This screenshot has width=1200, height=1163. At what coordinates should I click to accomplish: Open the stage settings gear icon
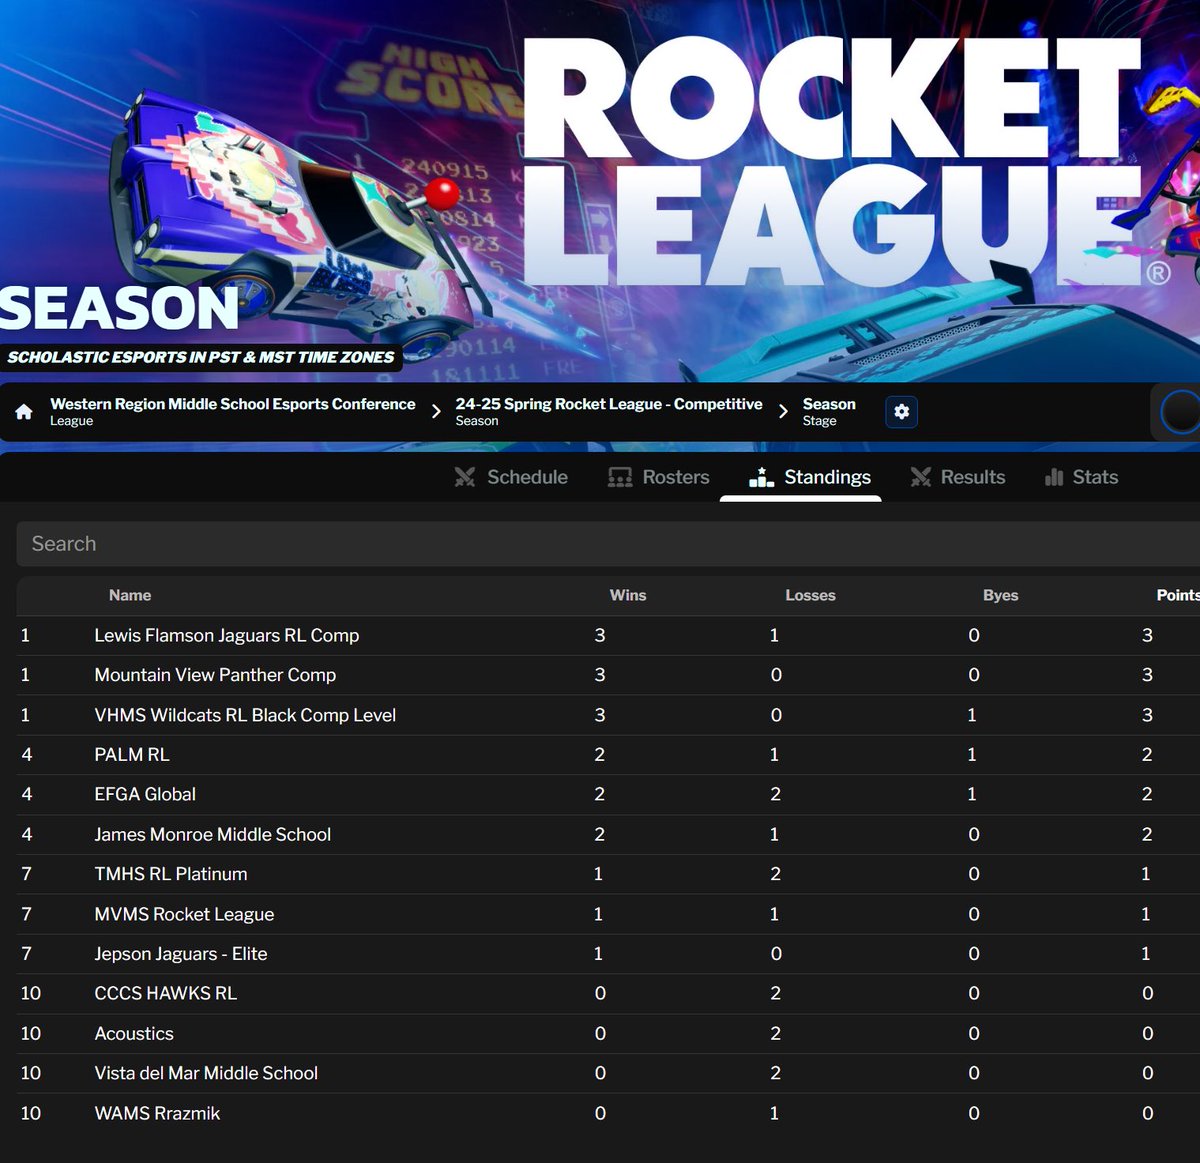point(901,412)
